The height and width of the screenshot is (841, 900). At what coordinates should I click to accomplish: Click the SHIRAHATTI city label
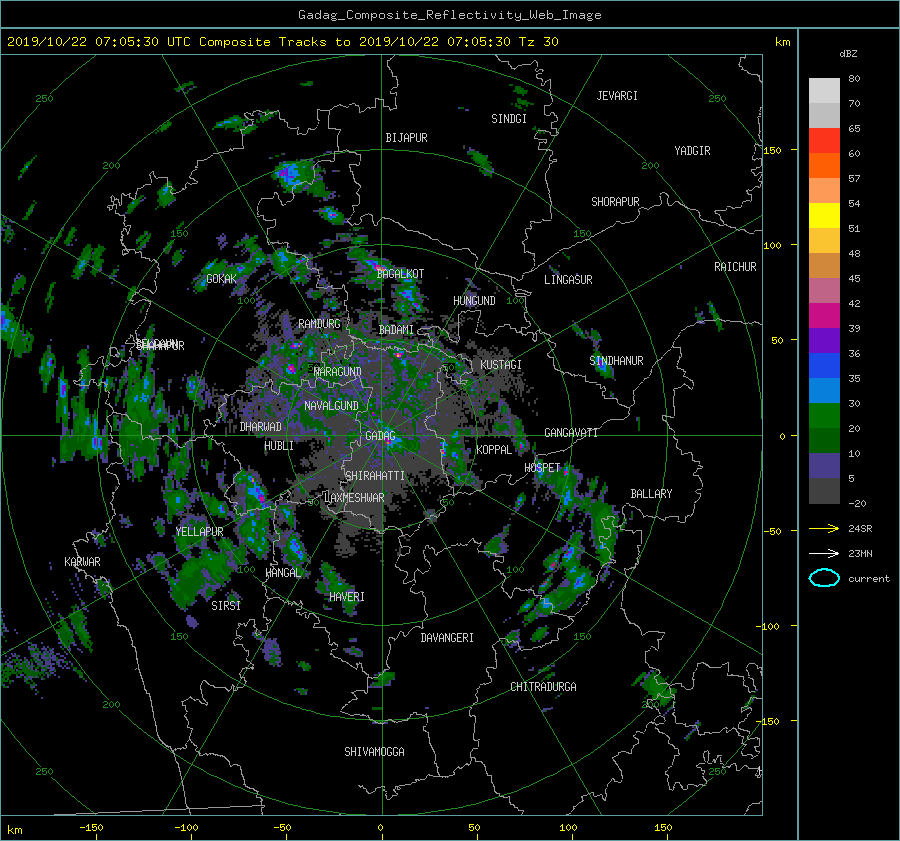tap(375, 476)
